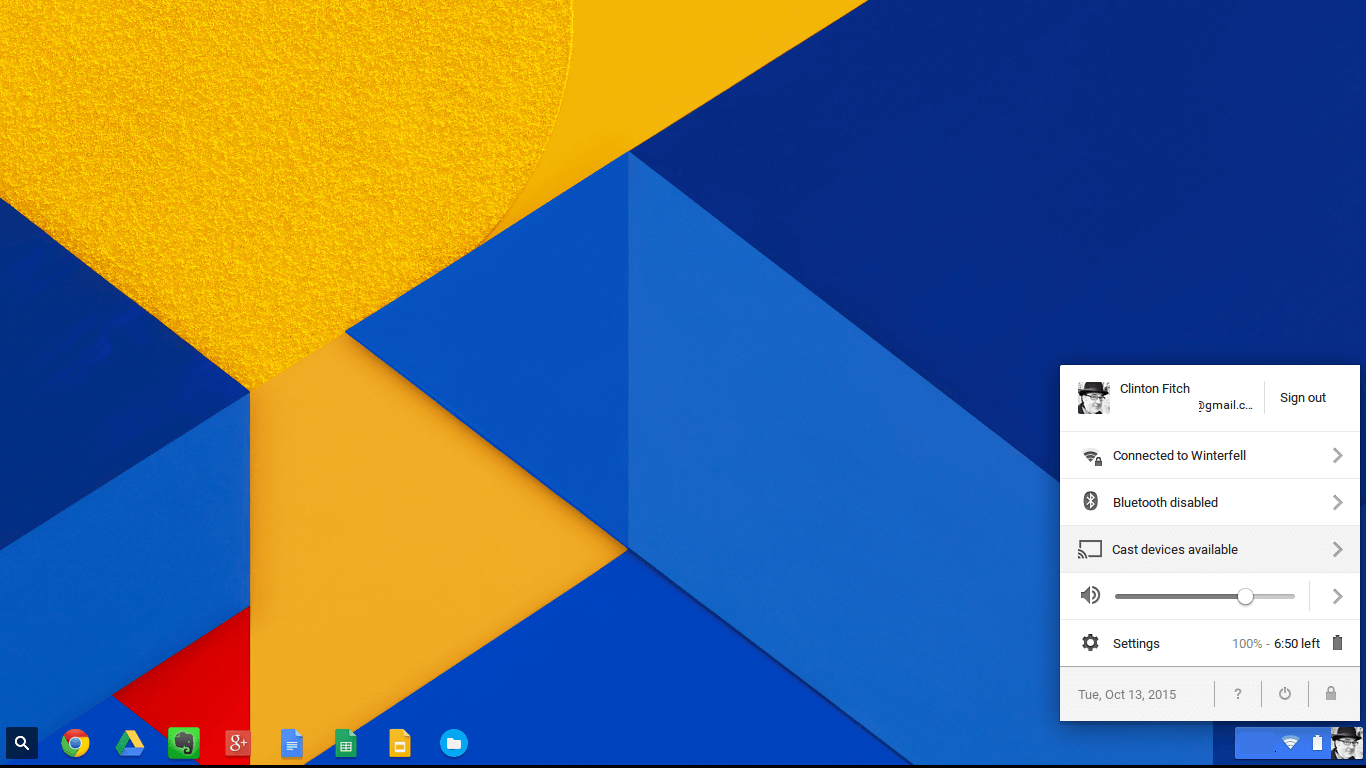Open Google Sheets shelf icon
The height and width of the screenshot is (768, 1366).
coord(346,743)
